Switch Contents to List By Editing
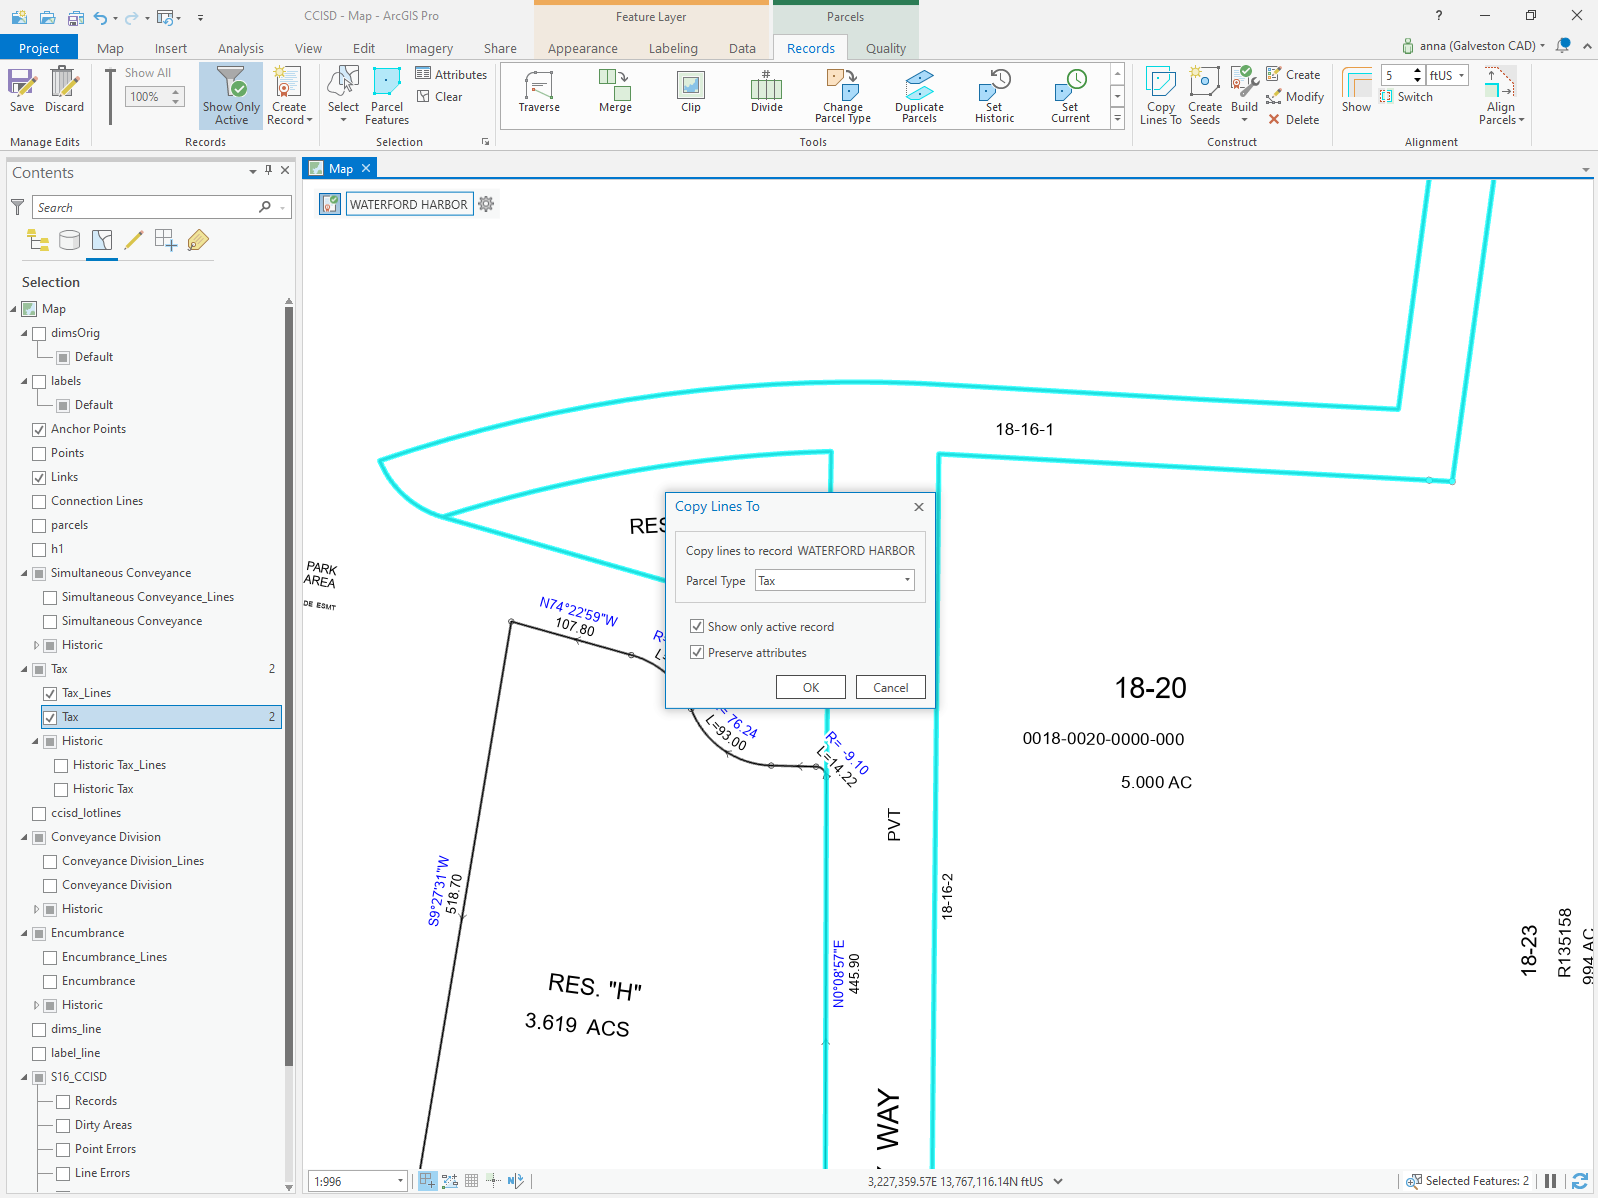 pos(134,240)
